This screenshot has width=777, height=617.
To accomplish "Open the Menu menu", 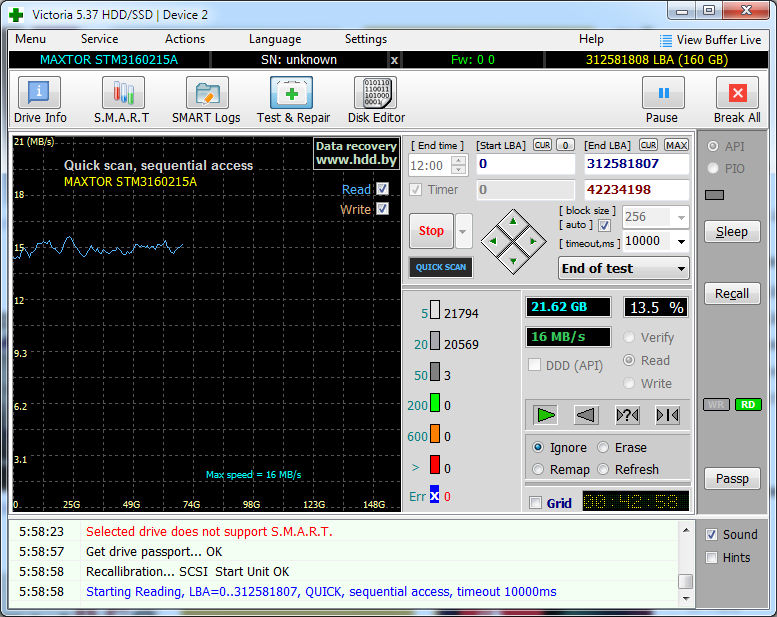I will 30,39.
